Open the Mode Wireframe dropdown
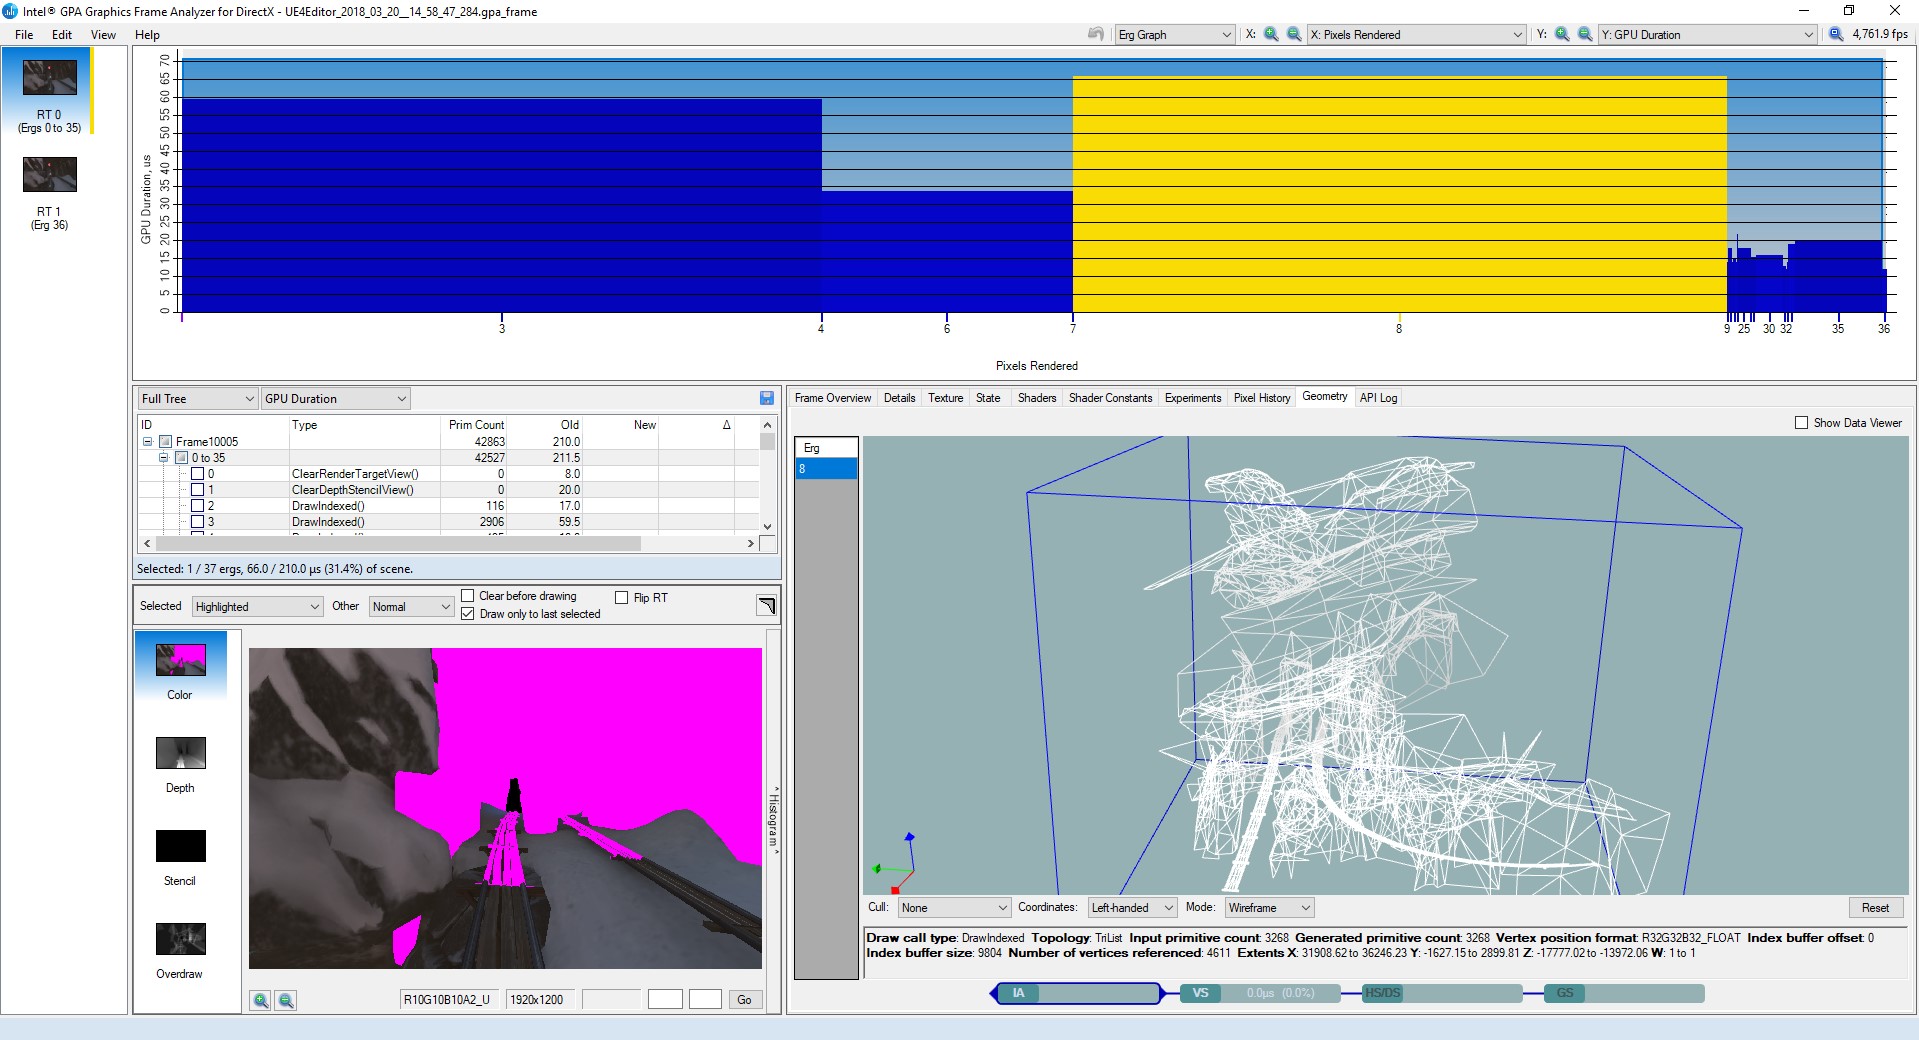The width and height of the screenshot is (1919, 1040). point(1270,908)
